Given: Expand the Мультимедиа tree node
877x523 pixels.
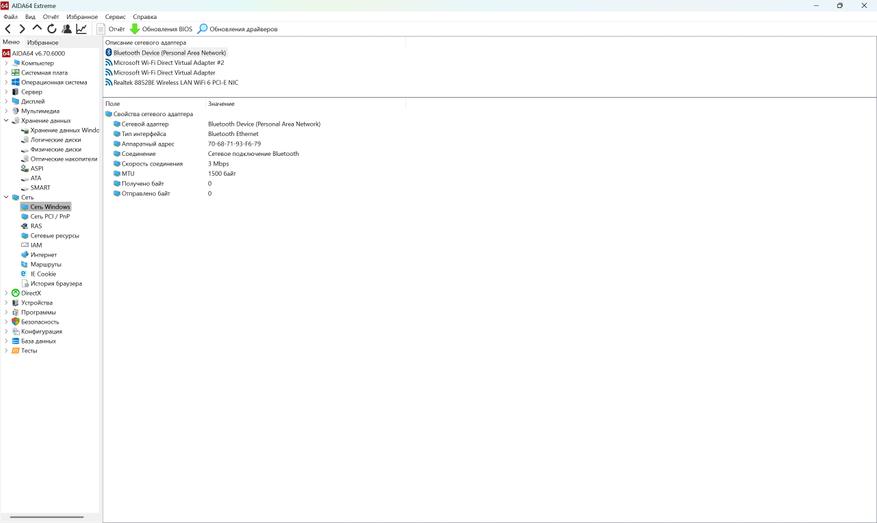Looking at the screenshot, I should coord(6,111).
